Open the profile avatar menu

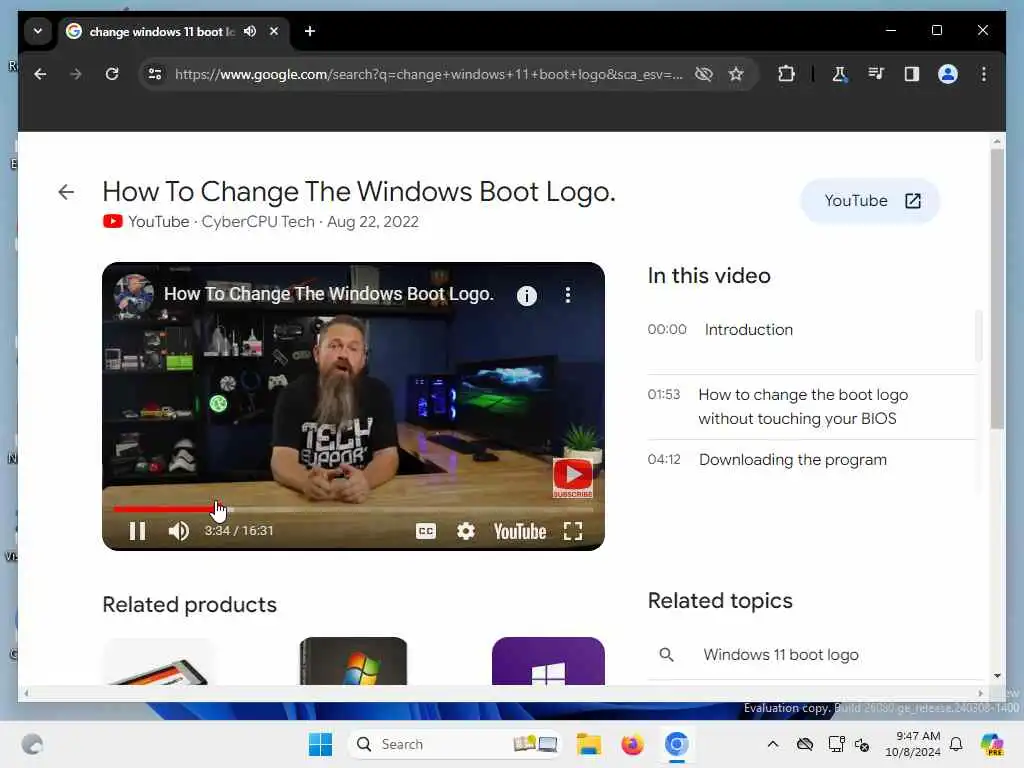[948, 74]
